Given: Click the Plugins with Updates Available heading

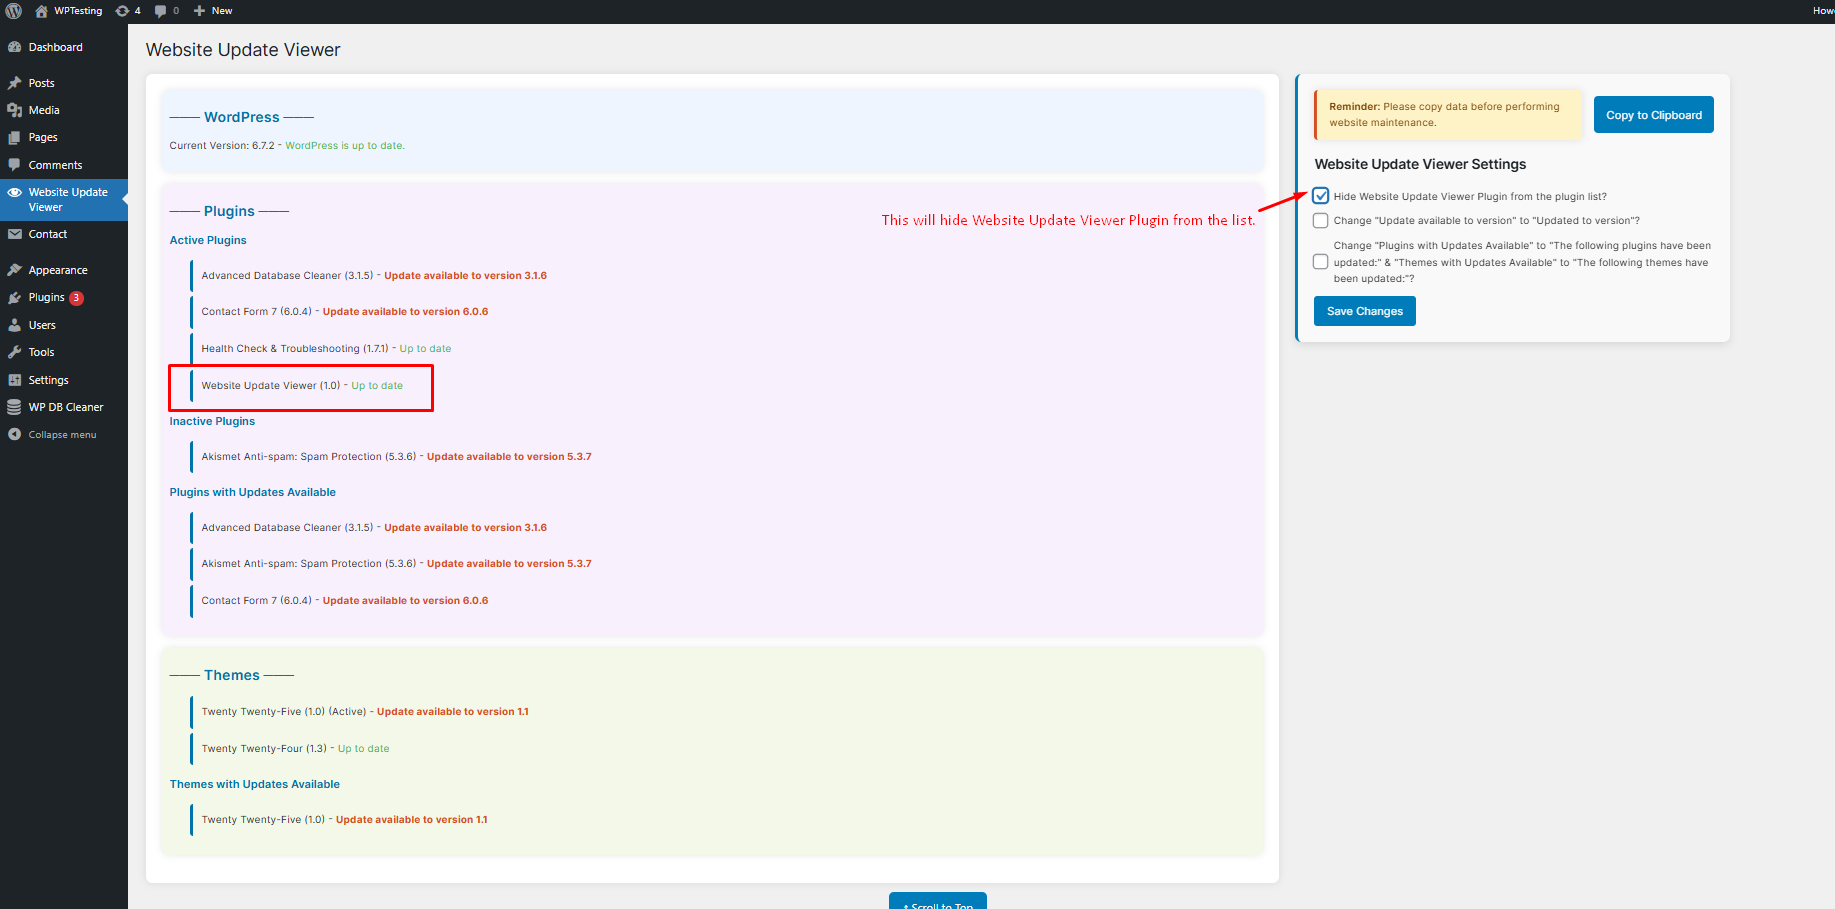Looking at the screenshot, I should pyautogui.click(x=253, y=492).
